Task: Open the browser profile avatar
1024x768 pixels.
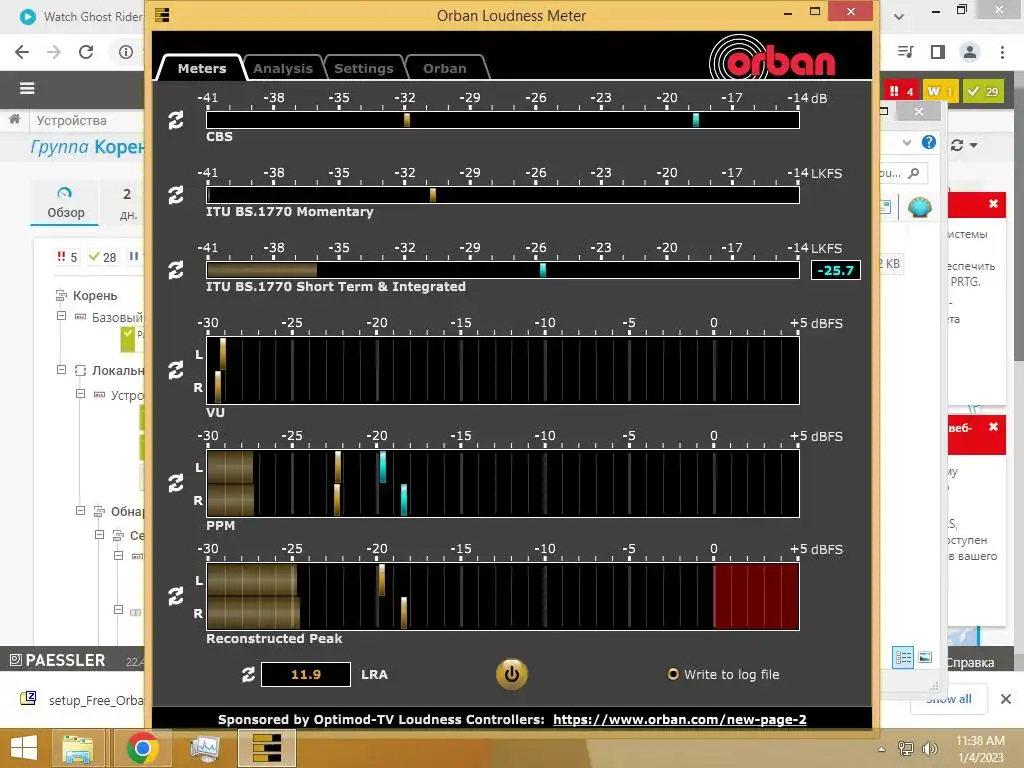Action: 970,52
